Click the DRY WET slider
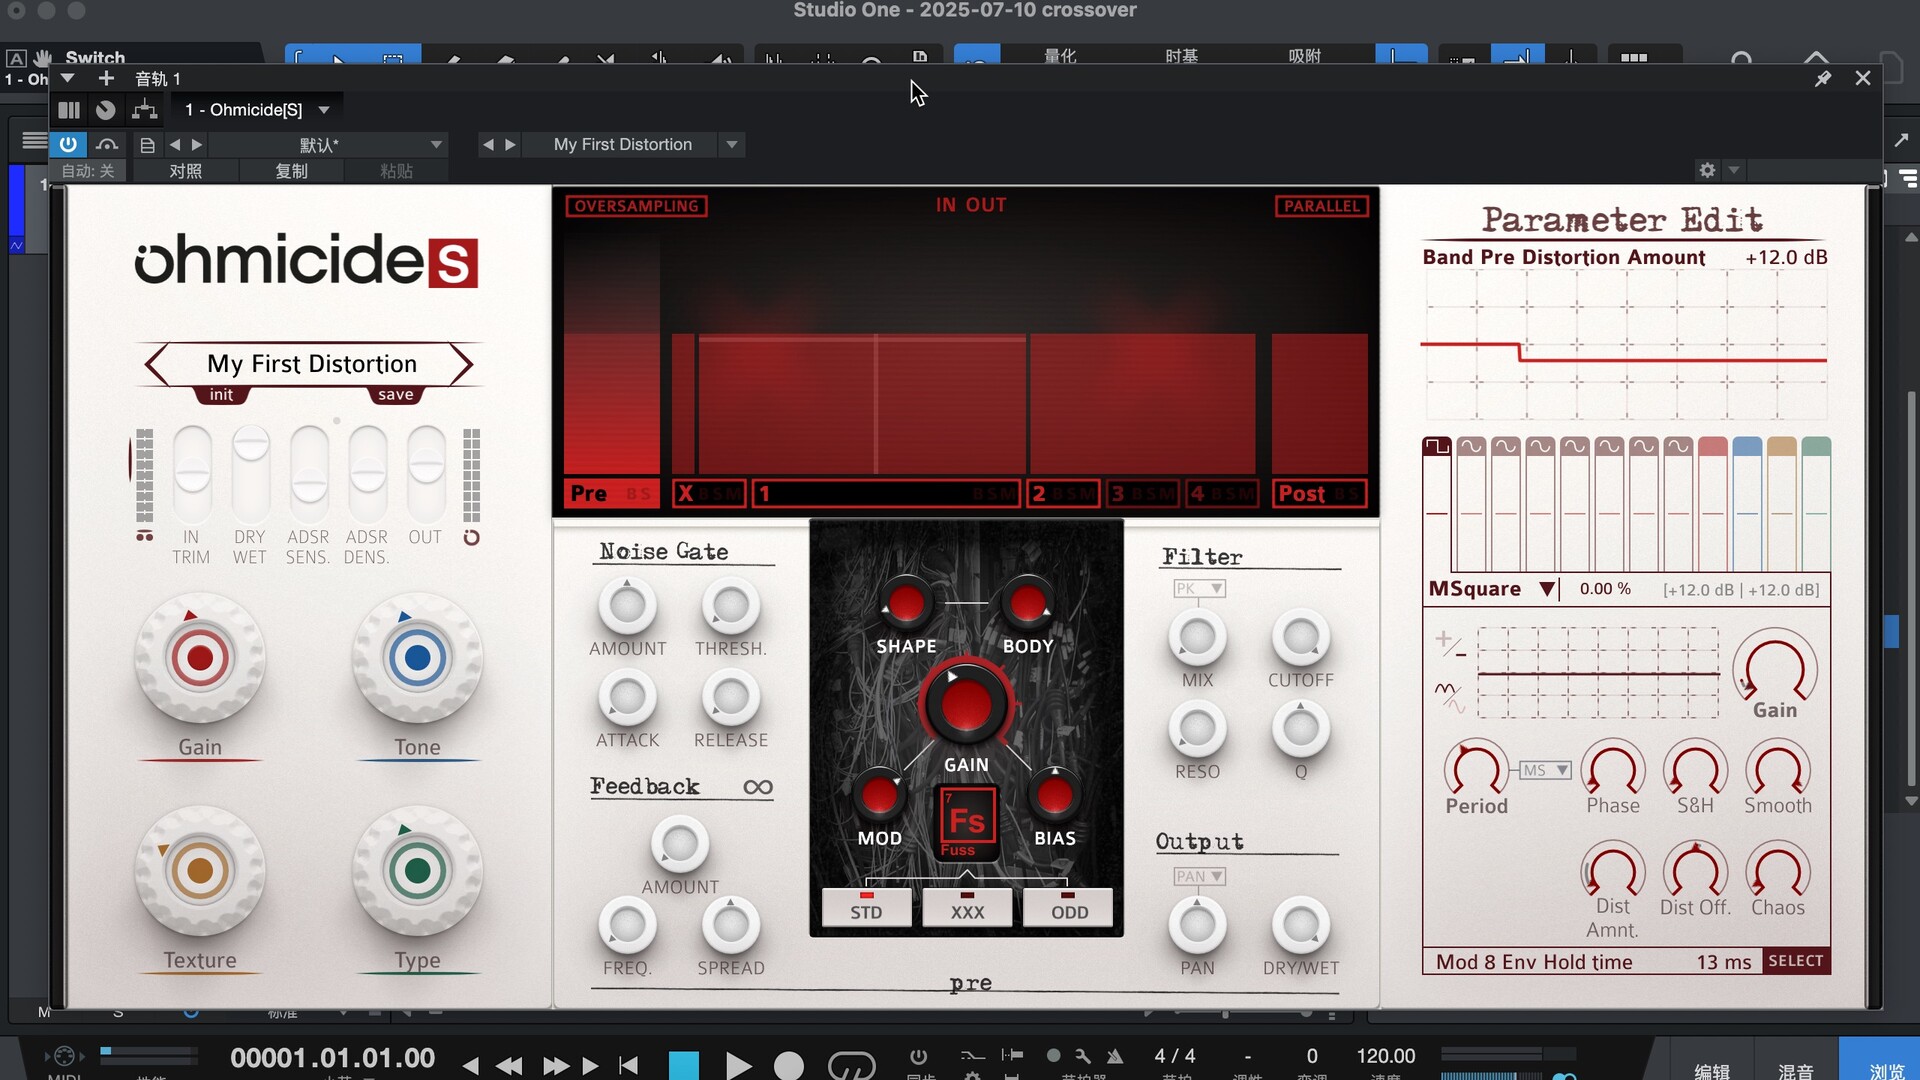 click(250, 473)
